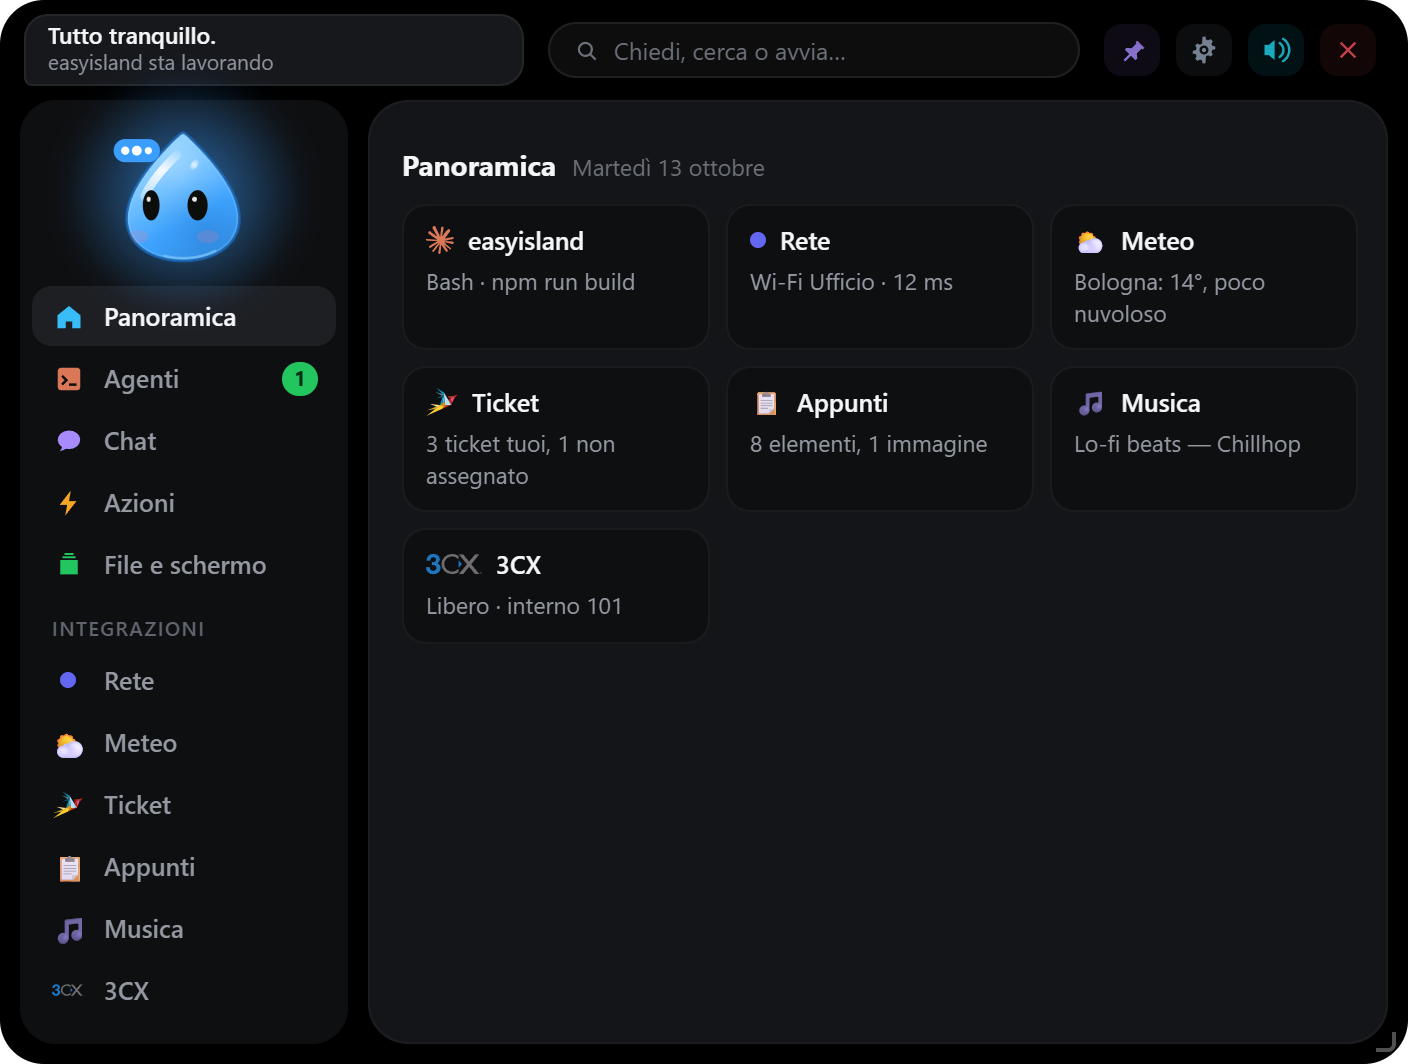This screenshot has width=1408, height=1064.
Task: Click the bird icon on Ticket card
Action: click(x=441, y=402)
